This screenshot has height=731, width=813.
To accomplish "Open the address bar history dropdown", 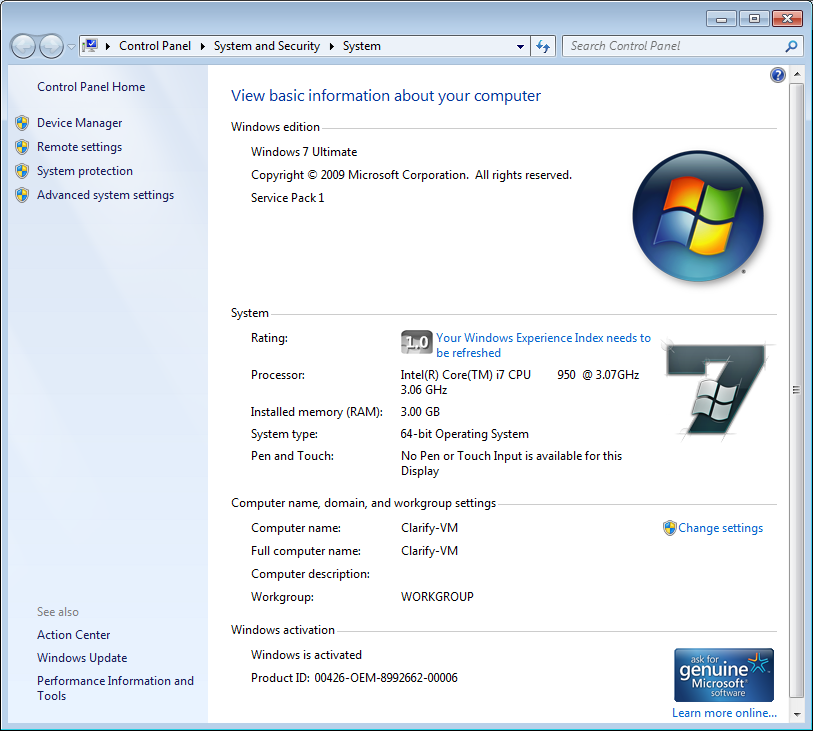I will coord(520,46).
